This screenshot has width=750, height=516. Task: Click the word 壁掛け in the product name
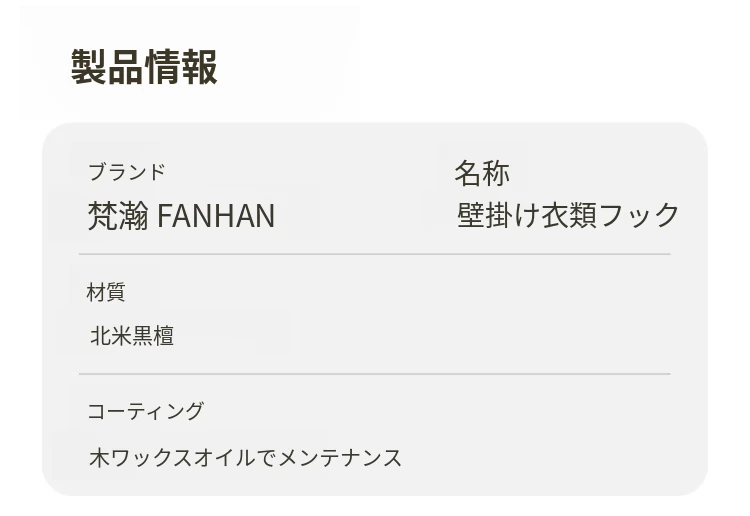tap(498, 215)
